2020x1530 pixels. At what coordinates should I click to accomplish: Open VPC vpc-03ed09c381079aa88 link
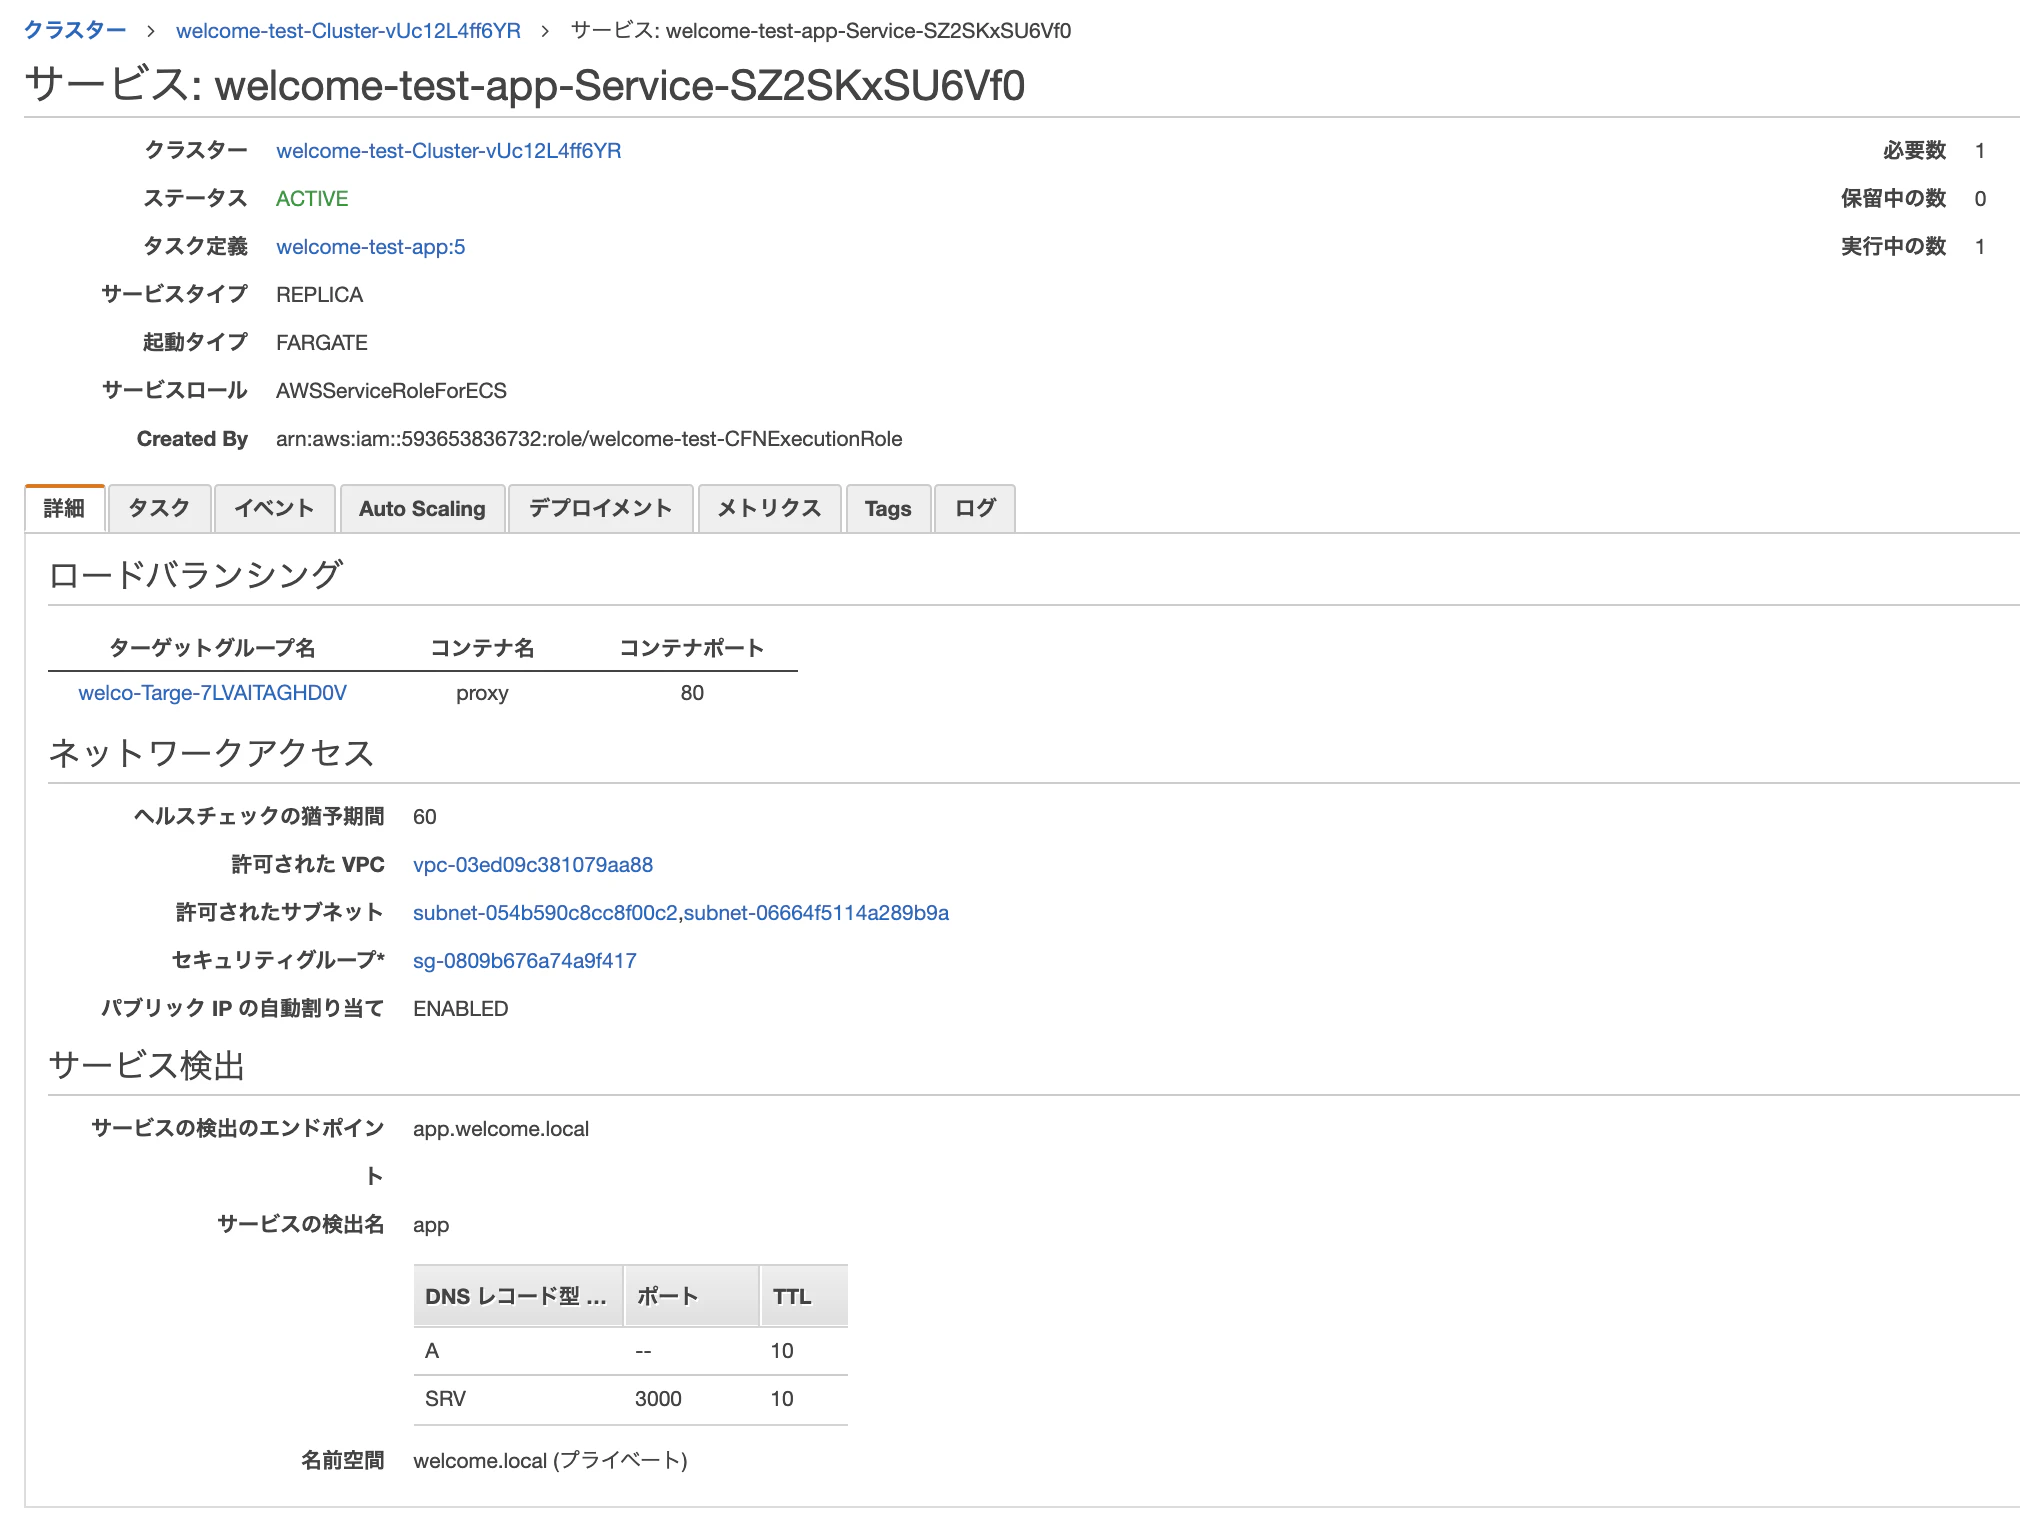pos(533,865)
